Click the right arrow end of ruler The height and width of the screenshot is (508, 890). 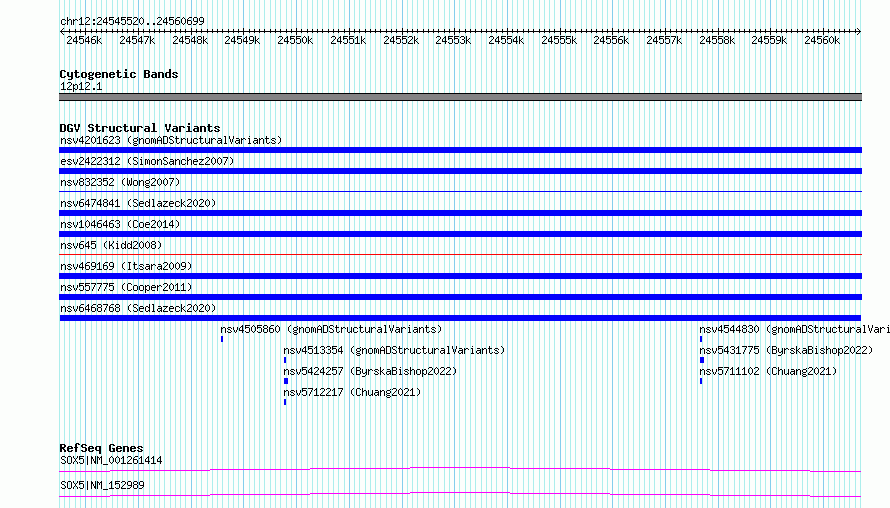pos(859,31)
